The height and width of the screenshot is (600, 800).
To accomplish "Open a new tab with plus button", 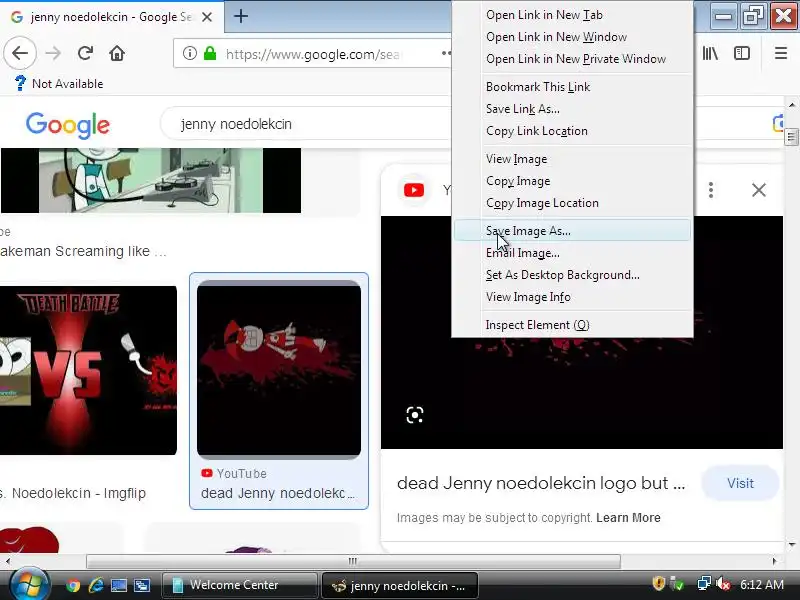I will (x=241, y=16).
